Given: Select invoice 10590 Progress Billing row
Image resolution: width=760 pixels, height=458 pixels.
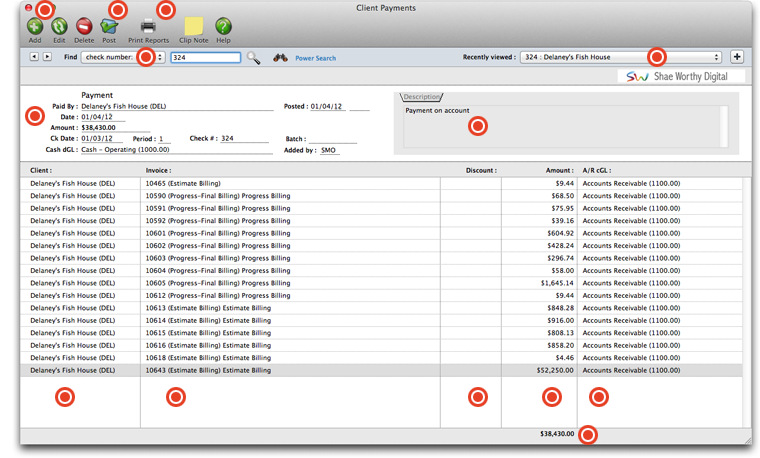Looking at the screenshot, I should click(381, 196).
